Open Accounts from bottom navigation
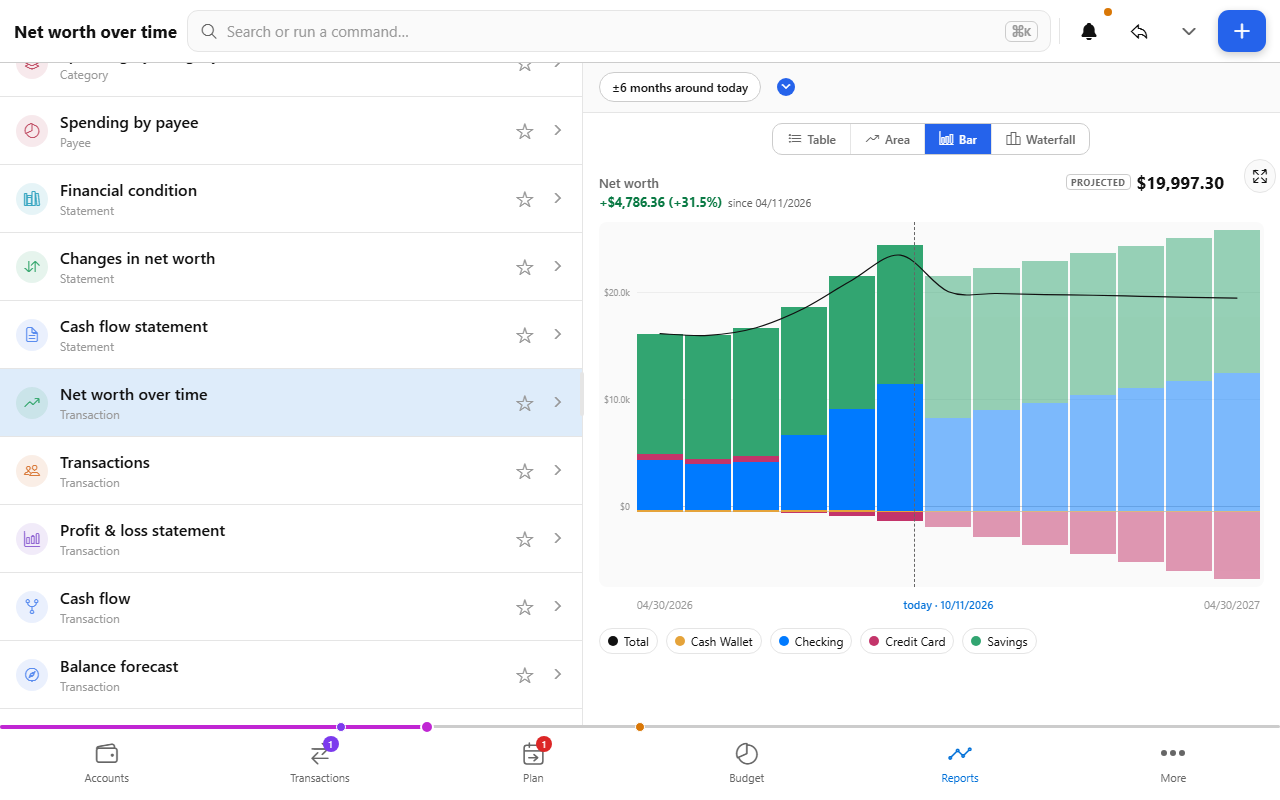The height and width of the screenshot is (800, 1280). (x=107, y=763)
